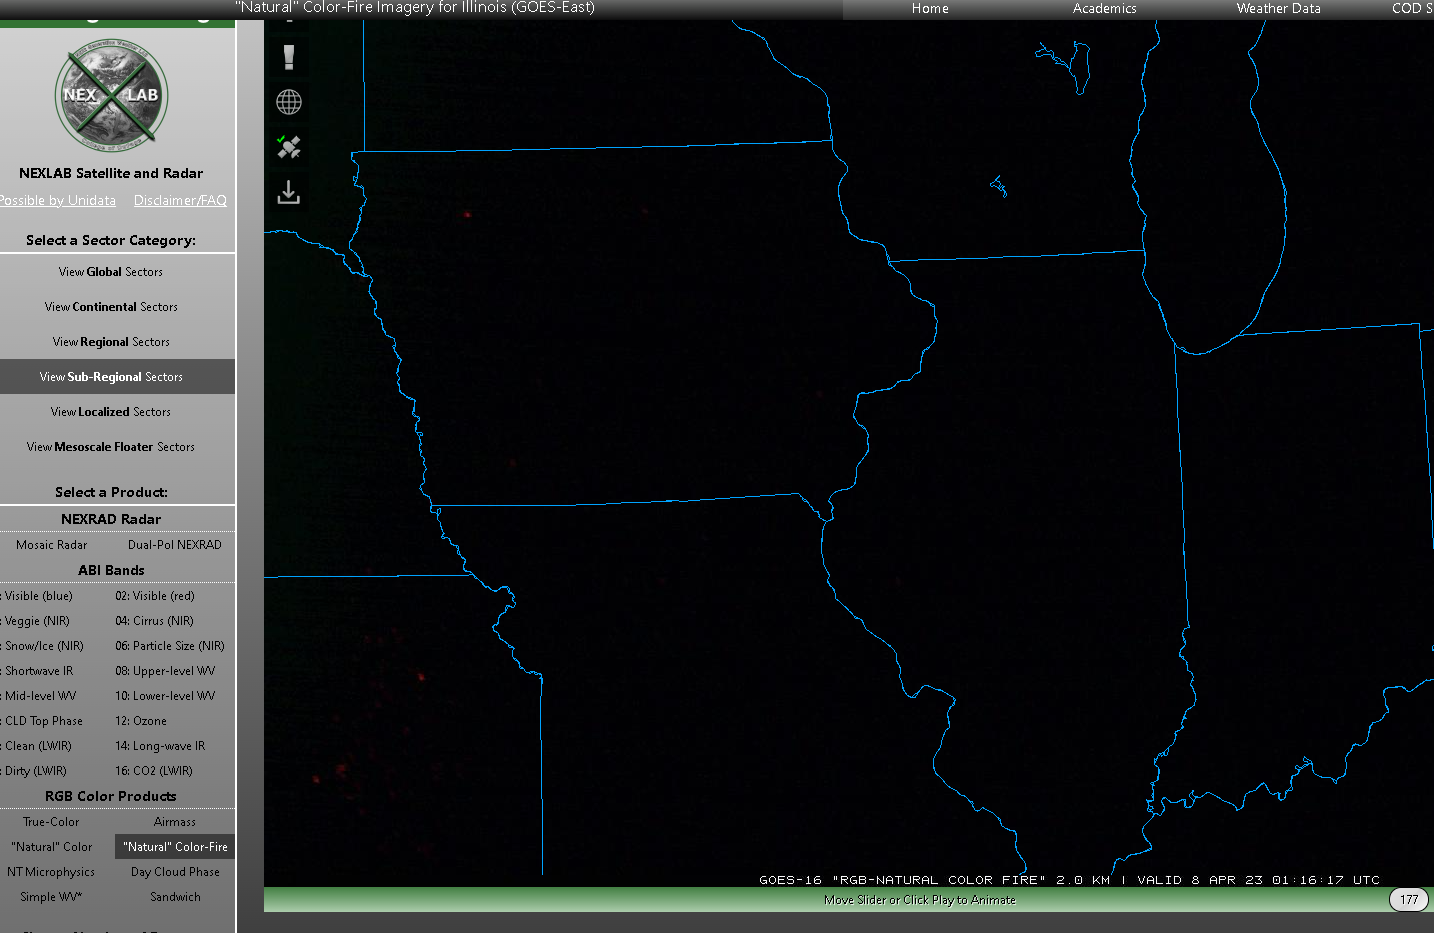This screenshot has height=933, width=1434.
Task: Pick the Shortwave IR band
Action: coord(38,671)
